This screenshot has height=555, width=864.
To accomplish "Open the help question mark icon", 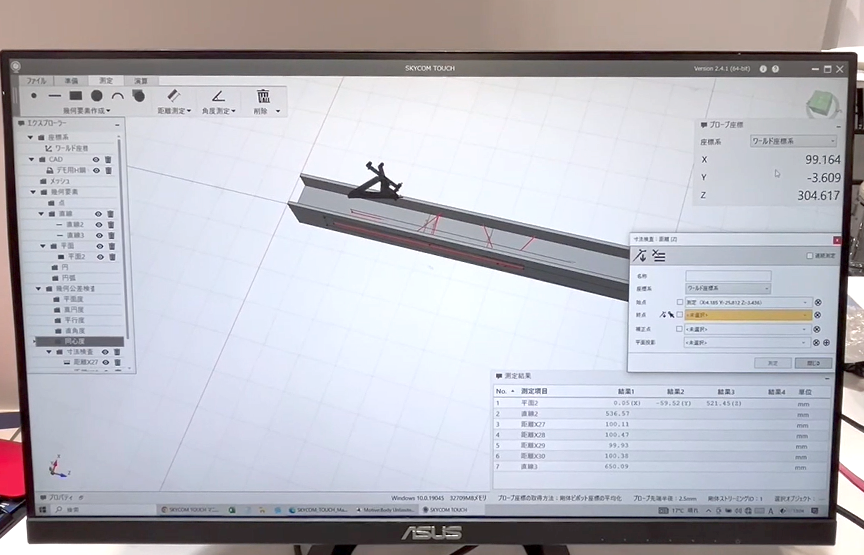I will tap(775, 69).
